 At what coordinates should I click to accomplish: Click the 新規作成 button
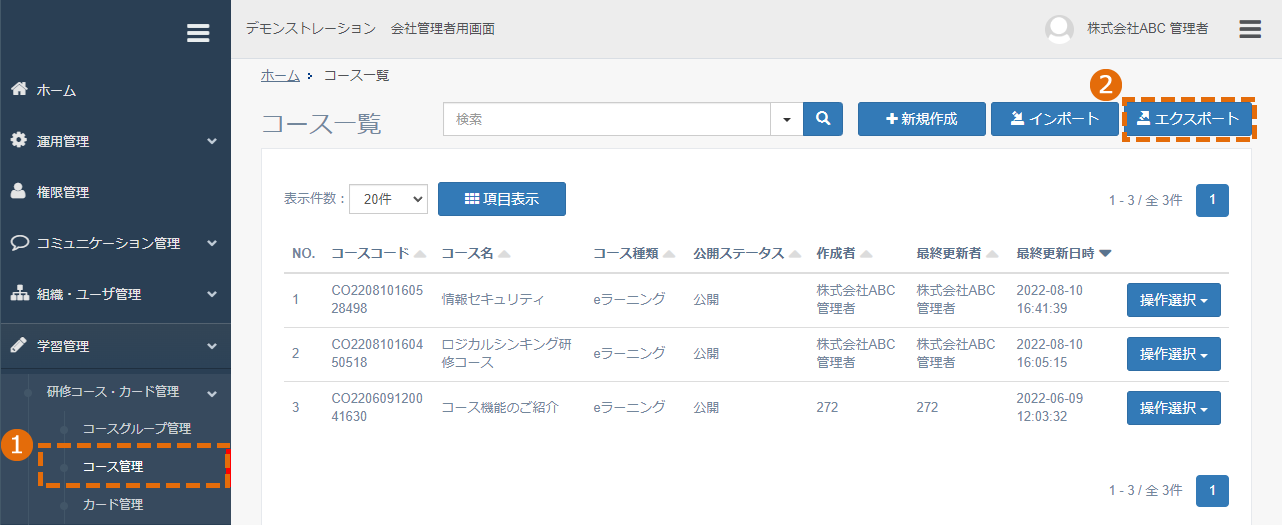[922, 119]
